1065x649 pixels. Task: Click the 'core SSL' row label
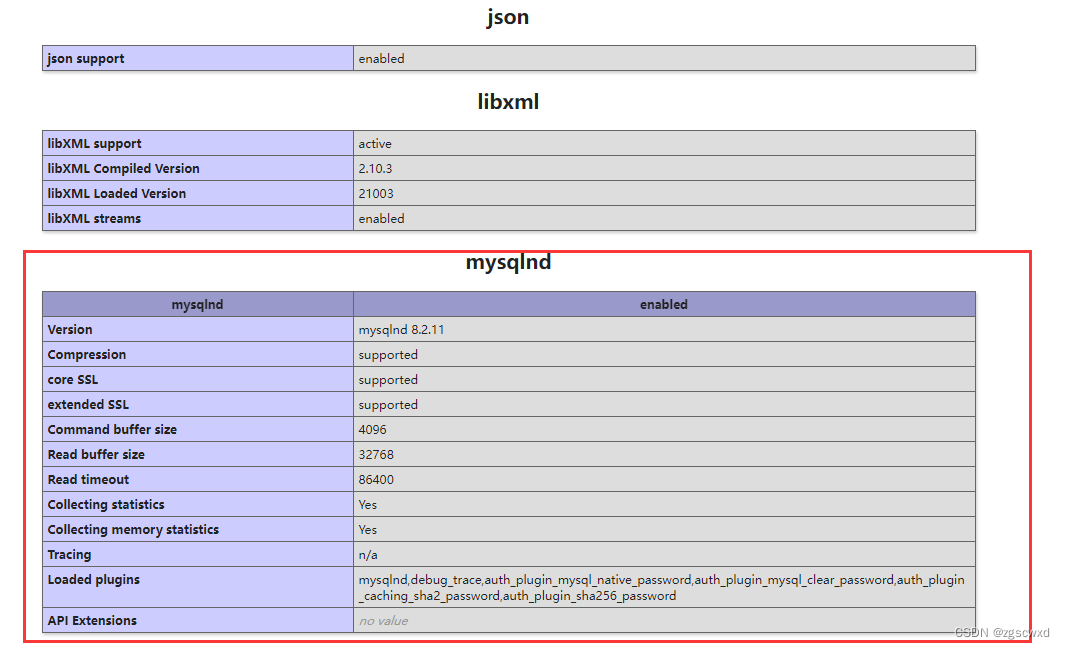[73, 379]
